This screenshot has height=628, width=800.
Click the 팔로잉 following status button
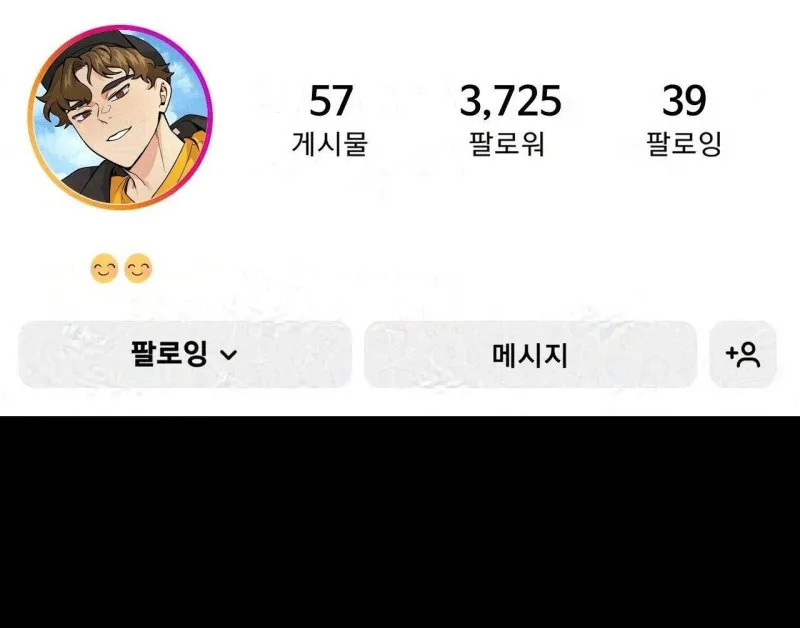tap(185, 355)
